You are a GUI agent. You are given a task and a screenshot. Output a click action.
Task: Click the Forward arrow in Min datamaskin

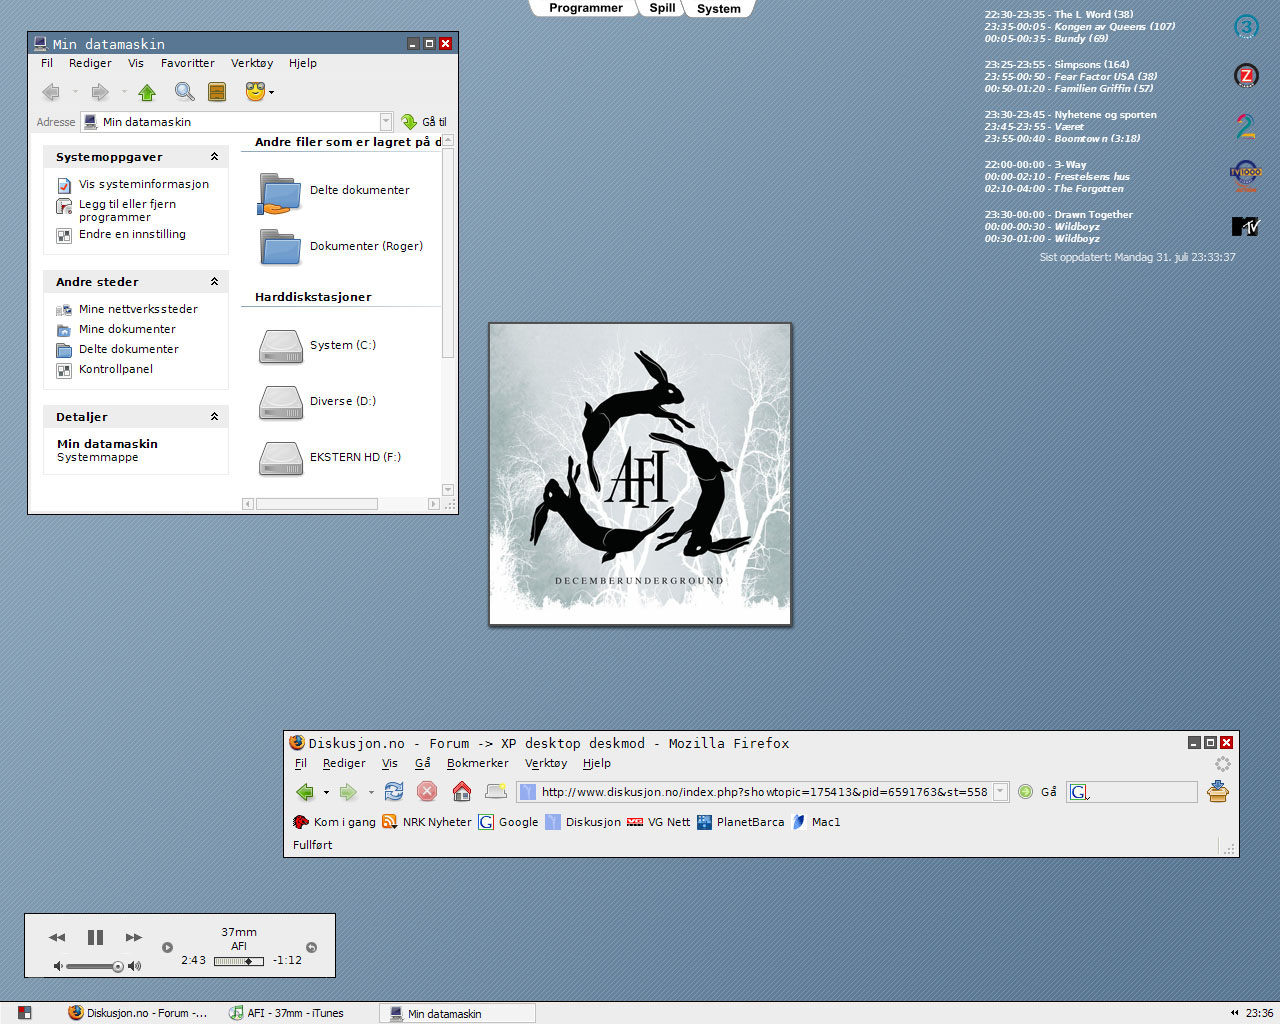[x=100, y=92]
